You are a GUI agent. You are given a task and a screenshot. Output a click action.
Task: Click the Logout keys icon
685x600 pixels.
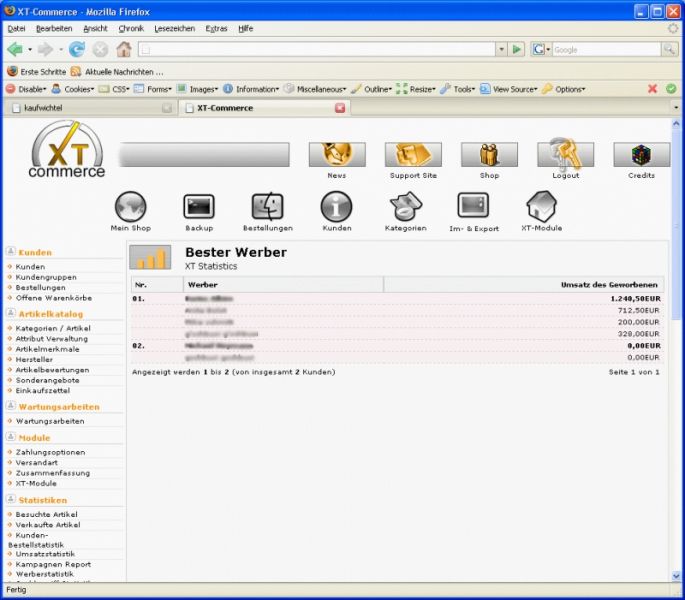tap(565, 154)
